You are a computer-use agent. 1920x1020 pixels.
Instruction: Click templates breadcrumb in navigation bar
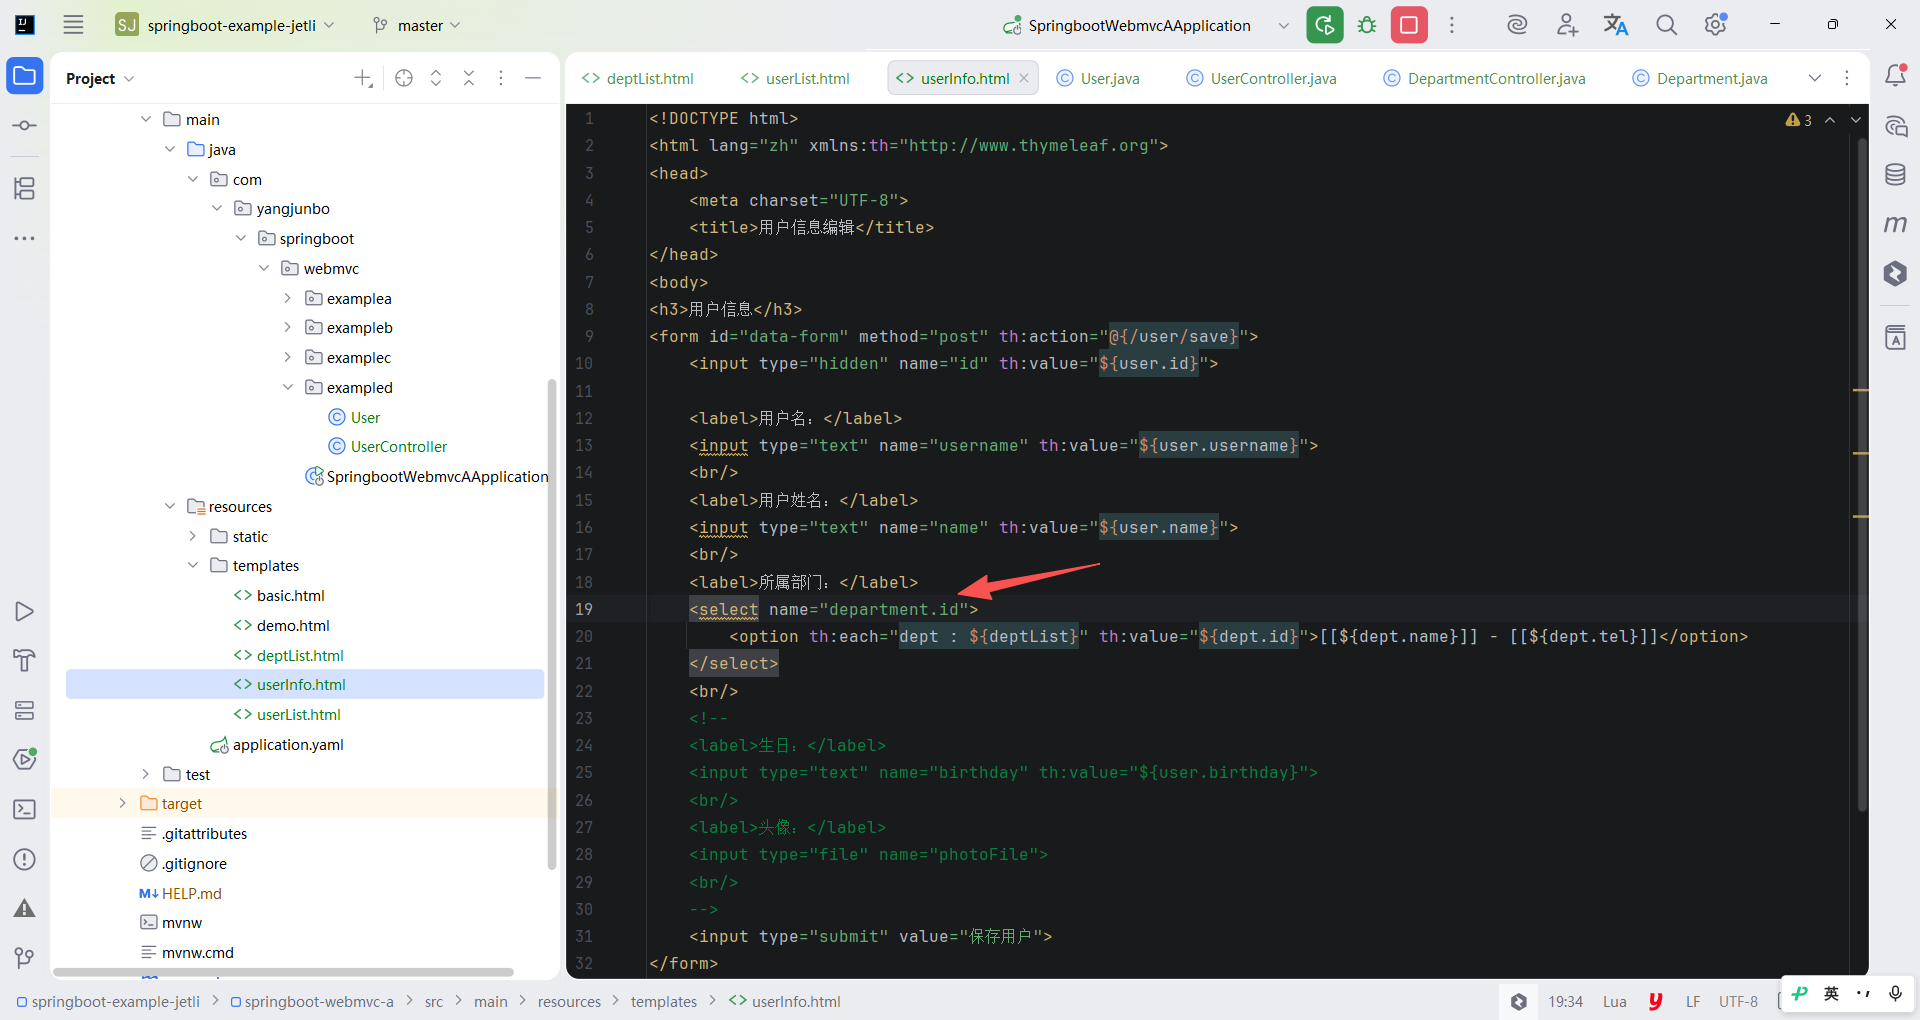pos(664,1001)
